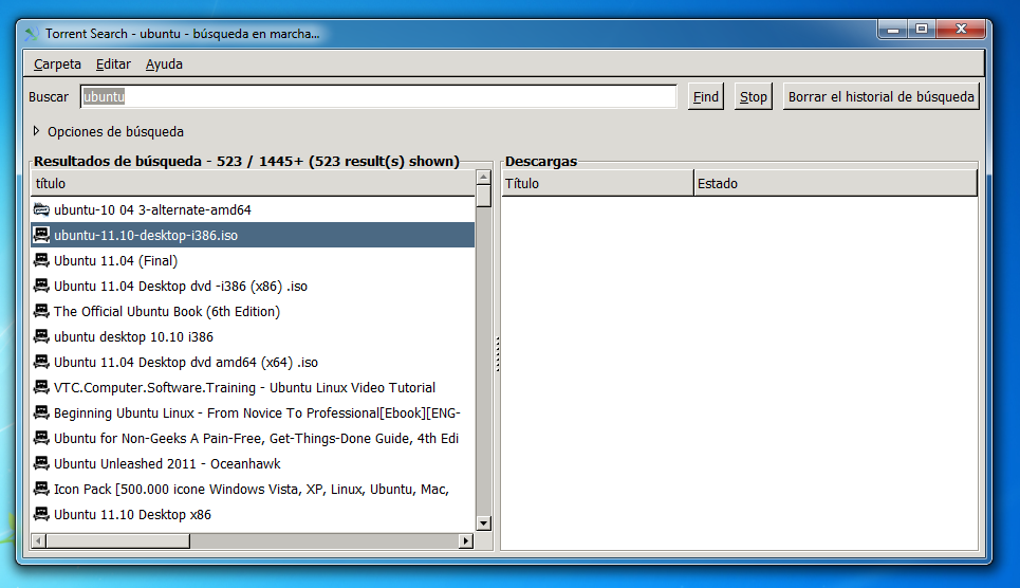
Task: Click the Título column header in Descargas
Action: (597, 183)
